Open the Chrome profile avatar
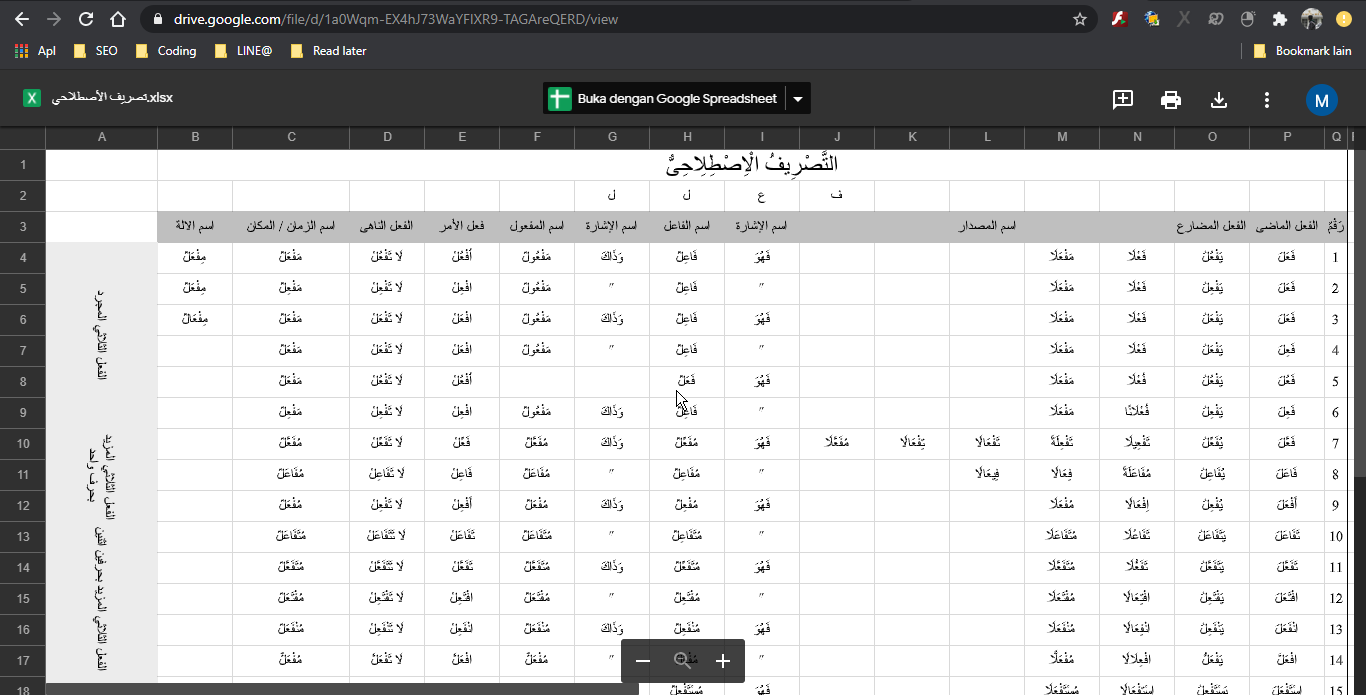Viewport: 1366px width, 695px height. pos(1312,19)
